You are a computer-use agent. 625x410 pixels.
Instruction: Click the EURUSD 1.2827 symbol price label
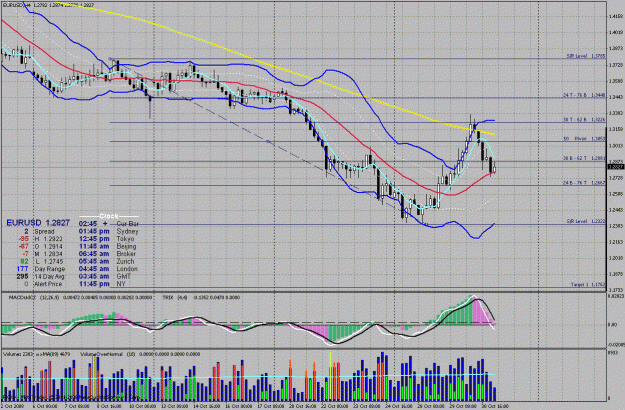pos(38,223)
